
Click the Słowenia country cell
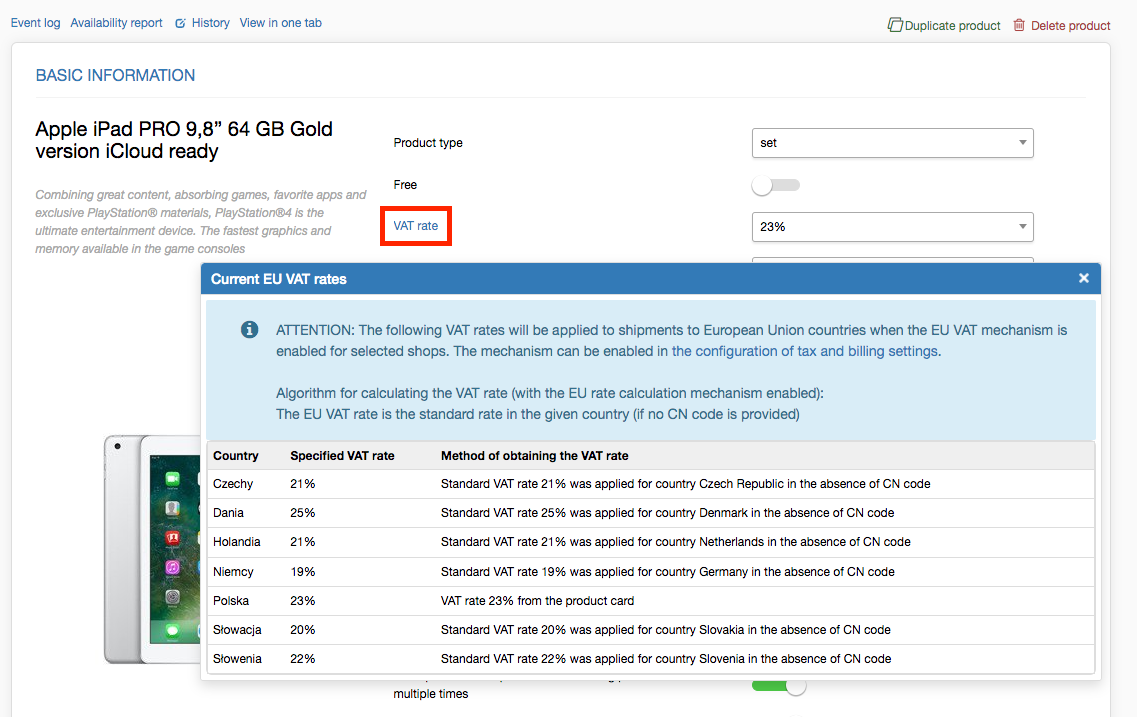pyautogui.click(x=237, y=659)
